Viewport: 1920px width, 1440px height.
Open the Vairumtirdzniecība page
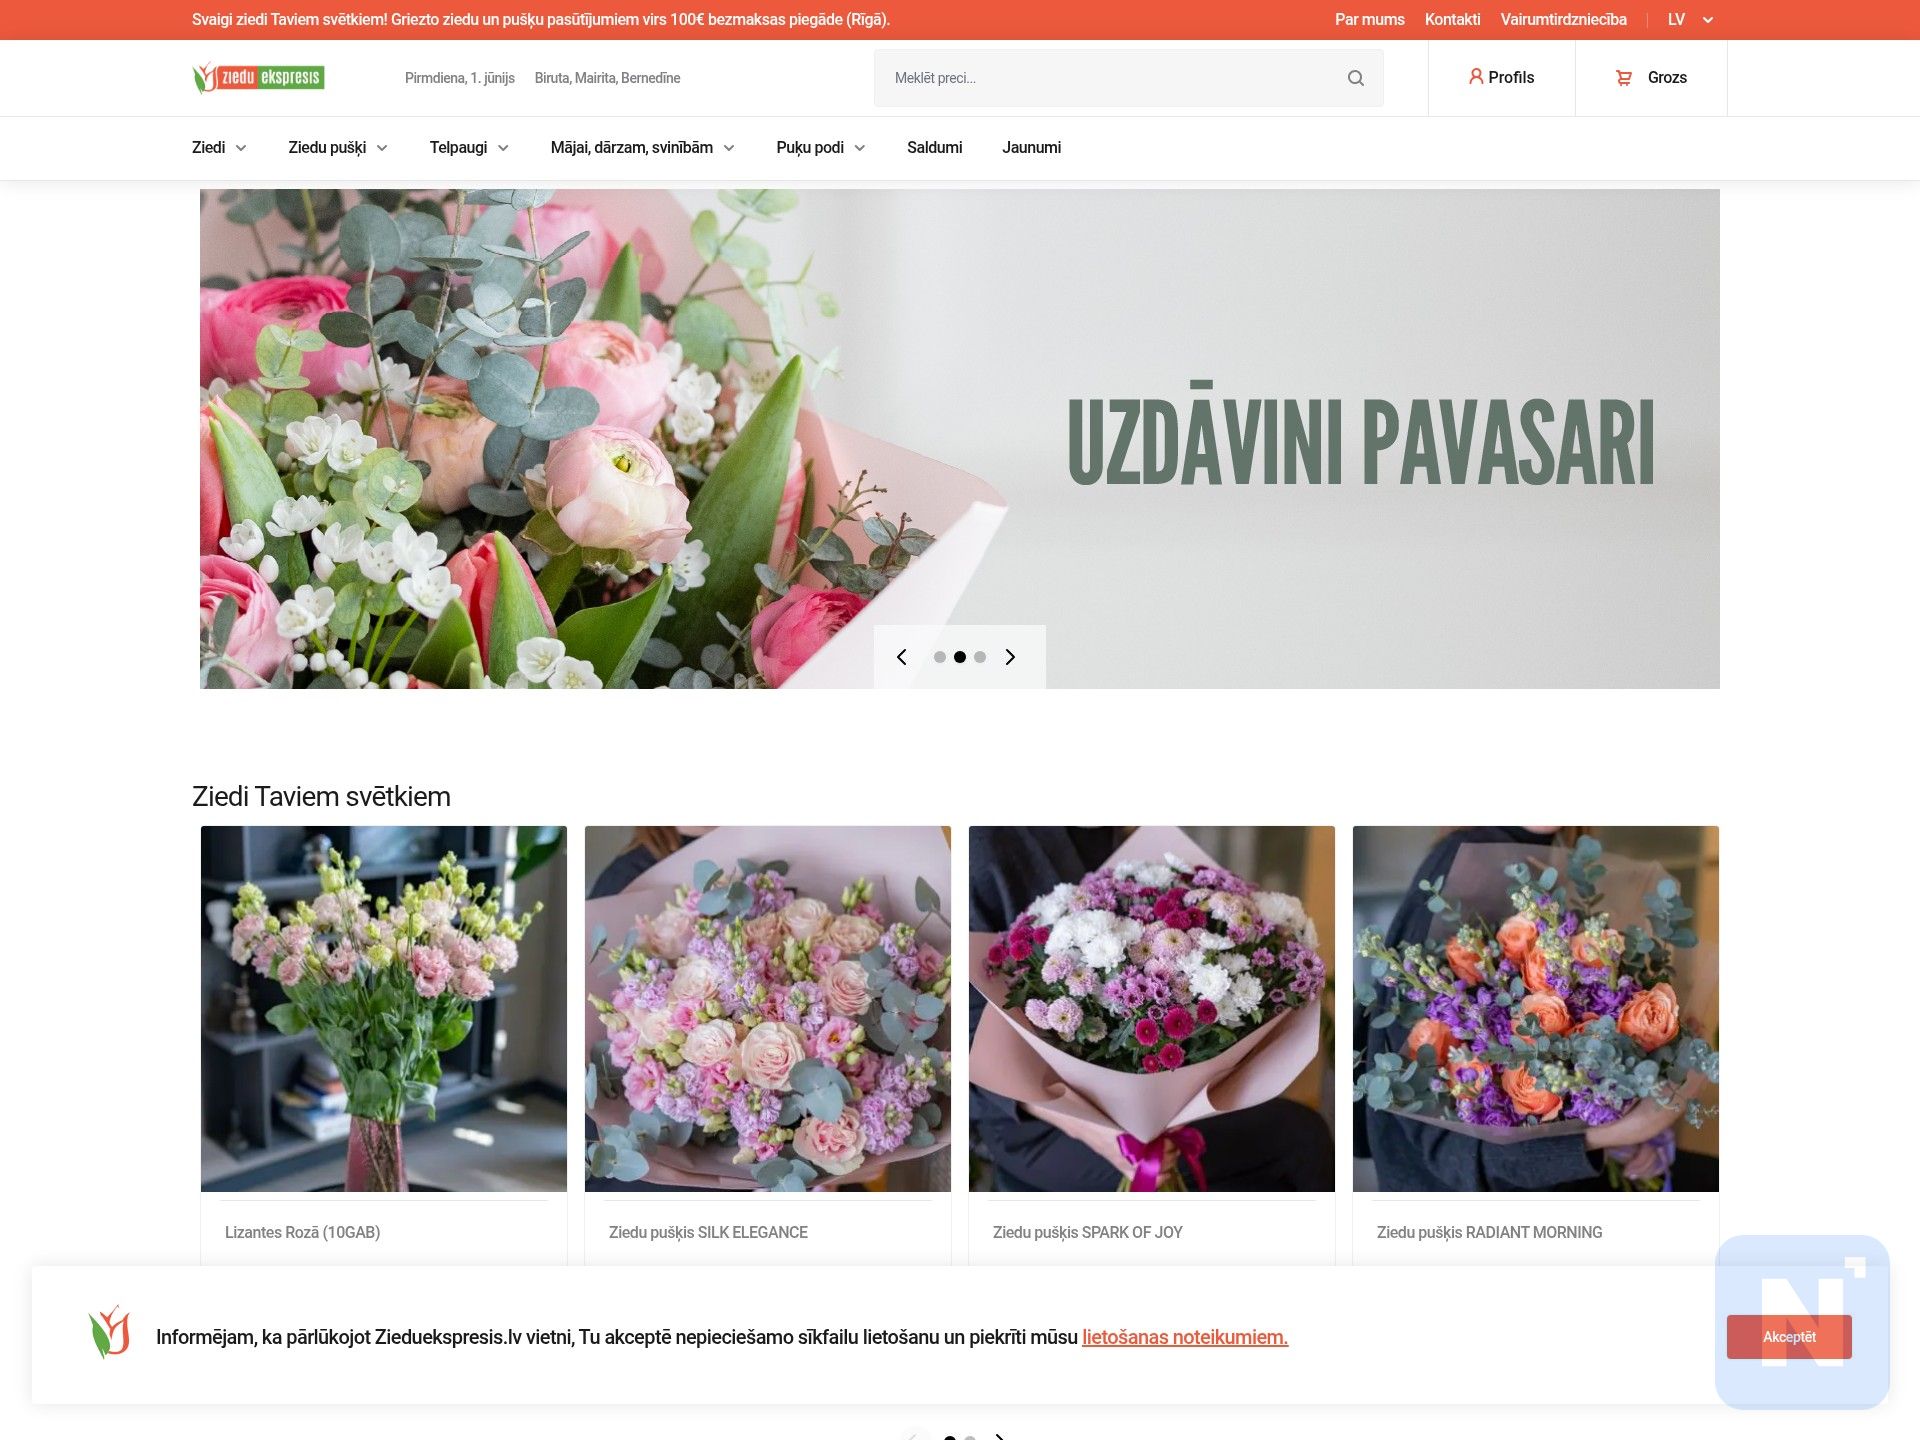1563,19
